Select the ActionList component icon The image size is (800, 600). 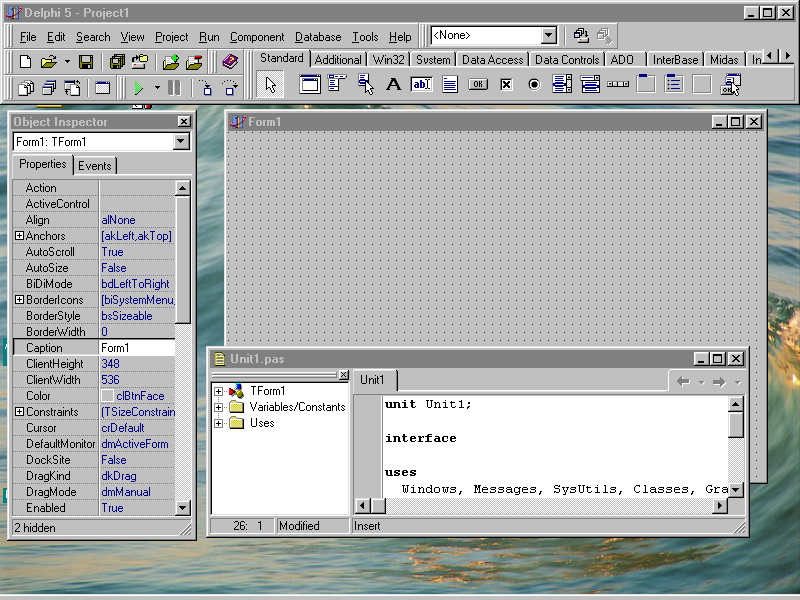731,84
